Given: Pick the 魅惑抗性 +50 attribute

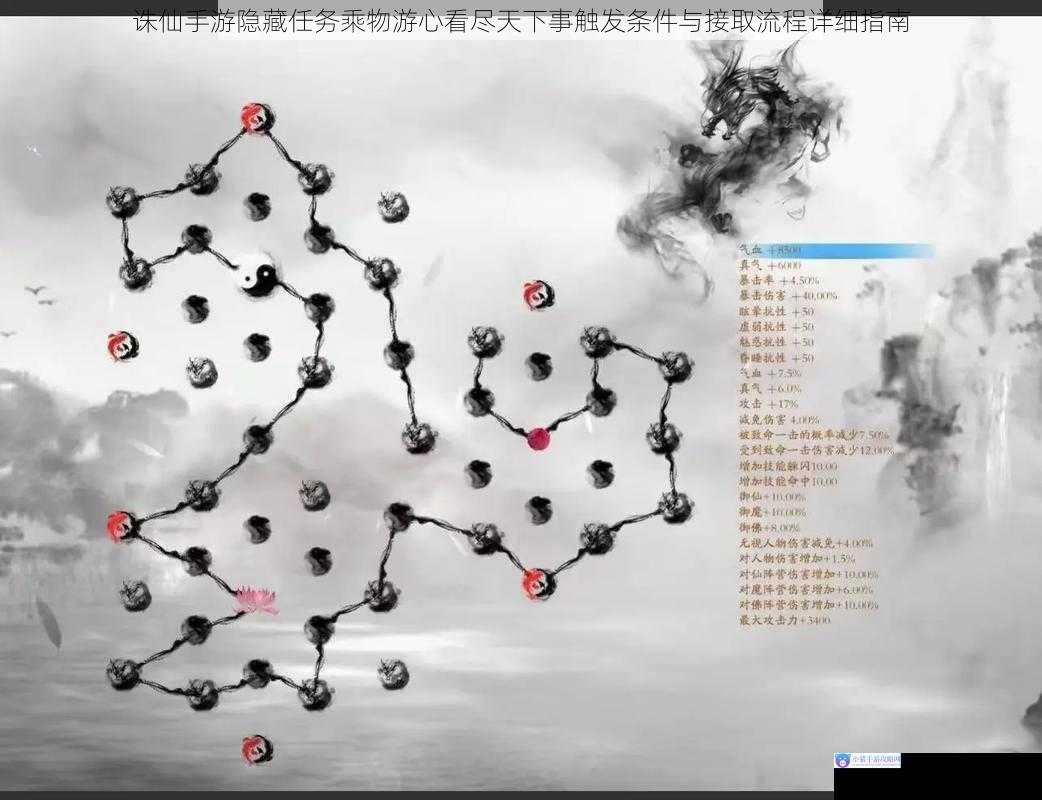Looking at the screenshot, I should (776, 342).
